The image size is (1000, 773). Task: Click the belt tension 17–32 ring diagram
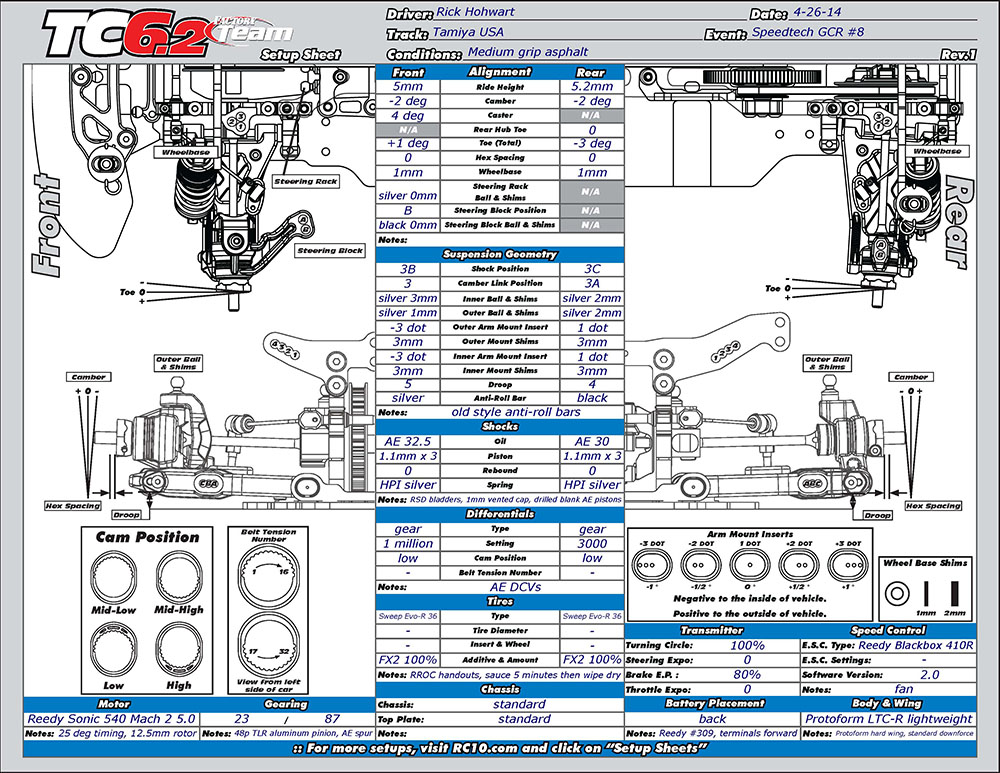coord(268,644)
